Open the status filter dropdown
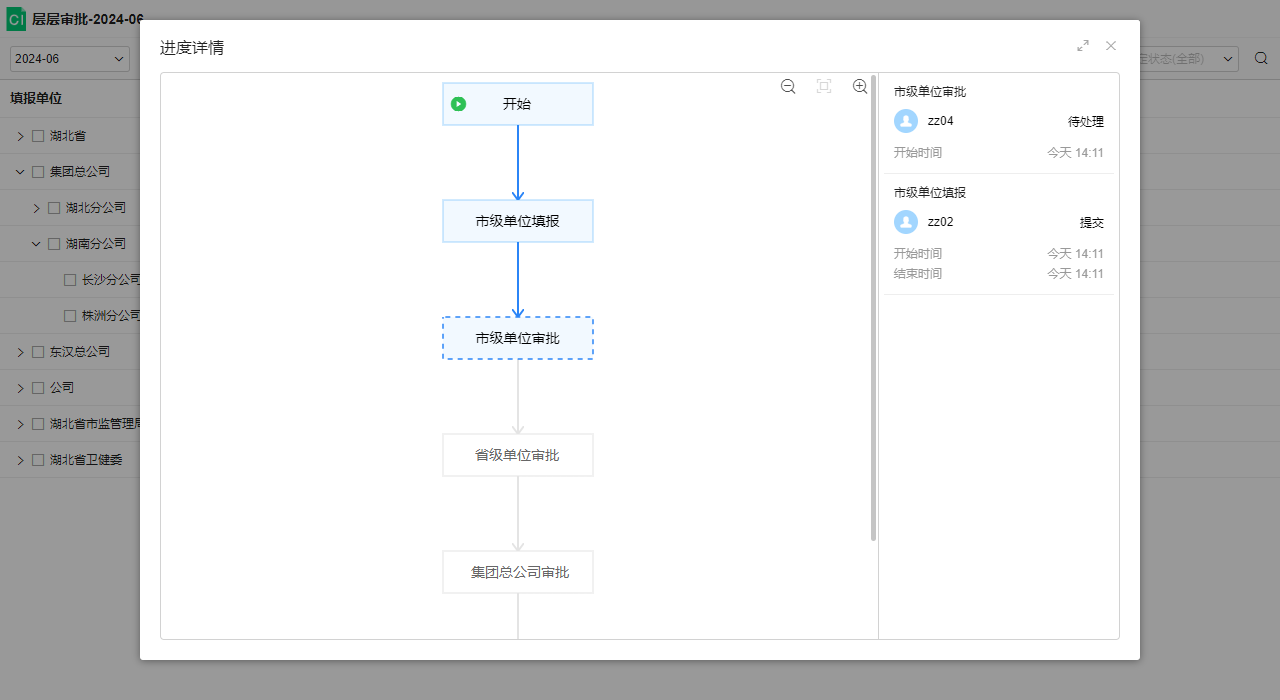 pos(1188,59)
